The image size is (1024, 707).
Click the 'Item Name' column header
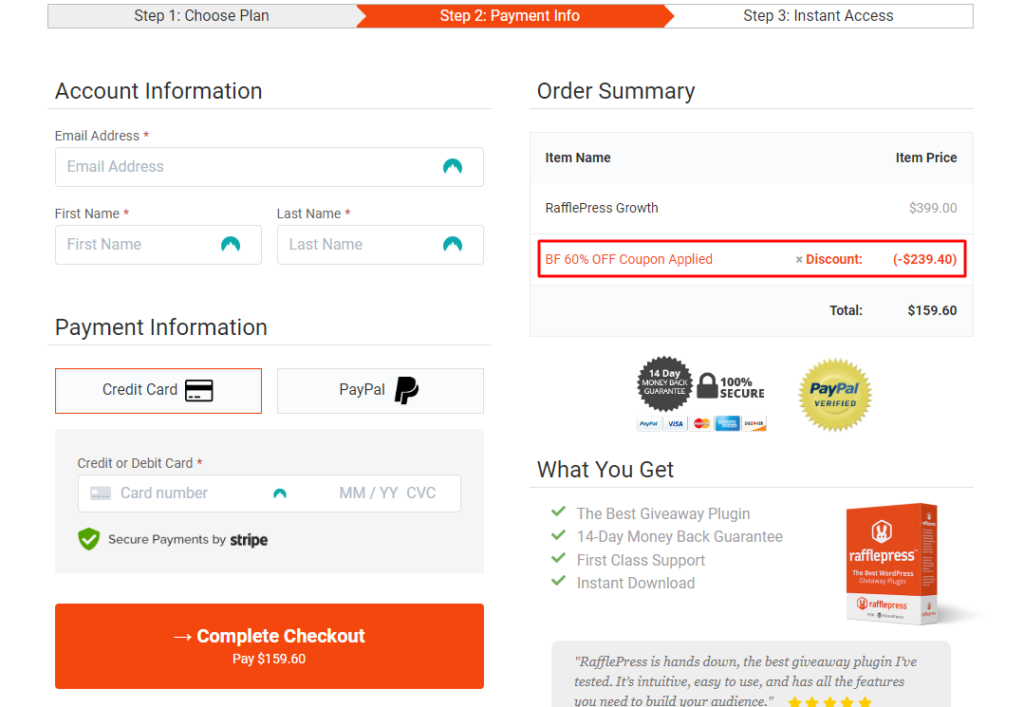click(x=578, y=158)
